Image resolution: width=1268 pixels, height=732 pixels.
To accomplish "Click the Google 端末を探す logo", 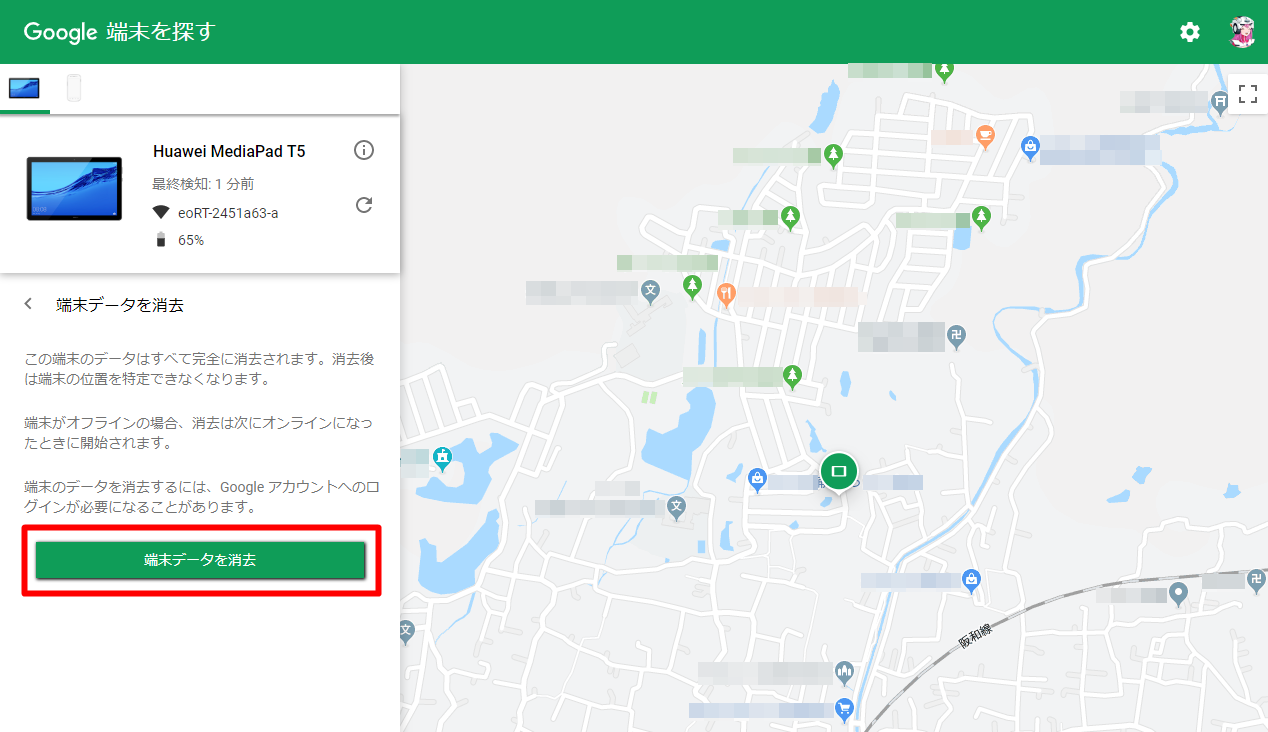I will [x=119, y=32].
